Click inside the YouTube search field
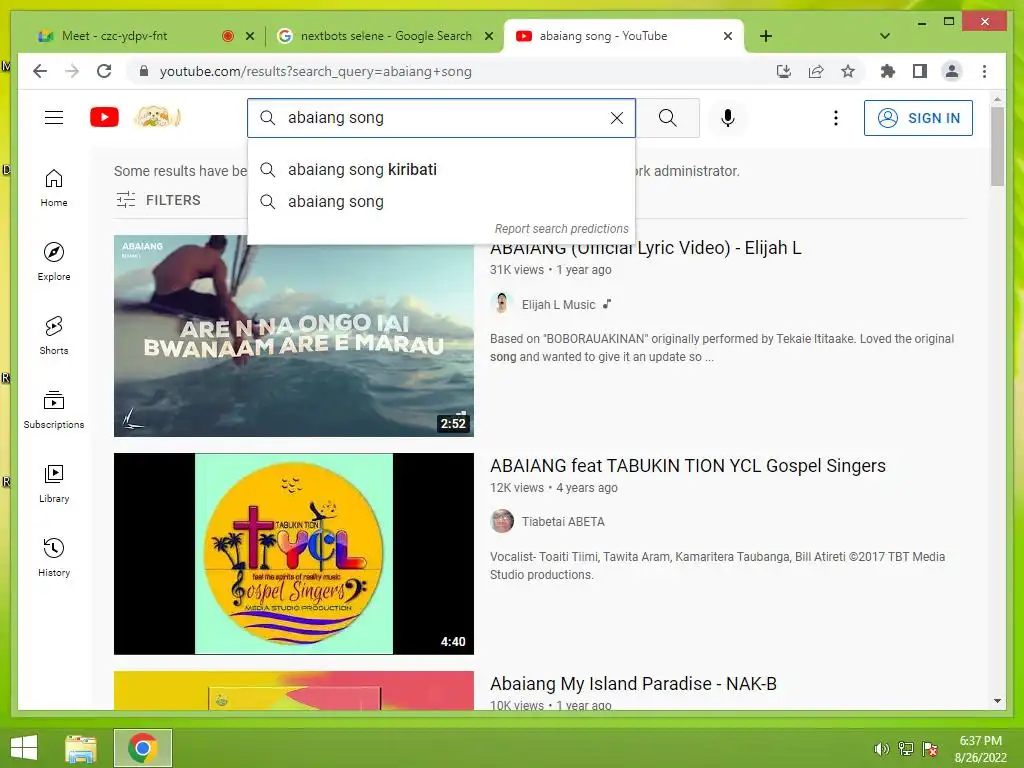The height and width of the screenshot is (768, 1024). pos(441,118)
